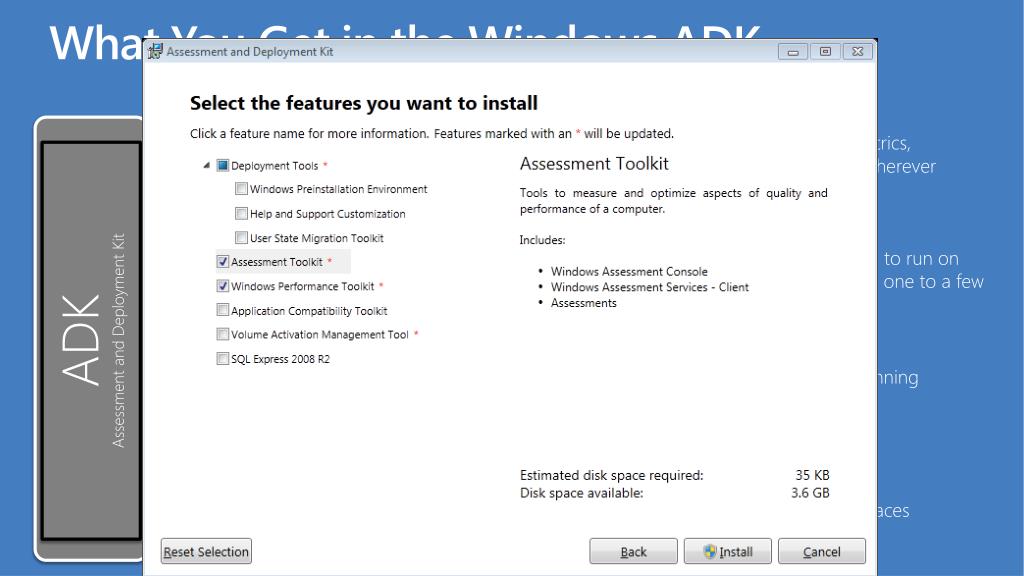
Task: Select Application Compatibility Toolkit feature name
Action: (x=309, y=311)
